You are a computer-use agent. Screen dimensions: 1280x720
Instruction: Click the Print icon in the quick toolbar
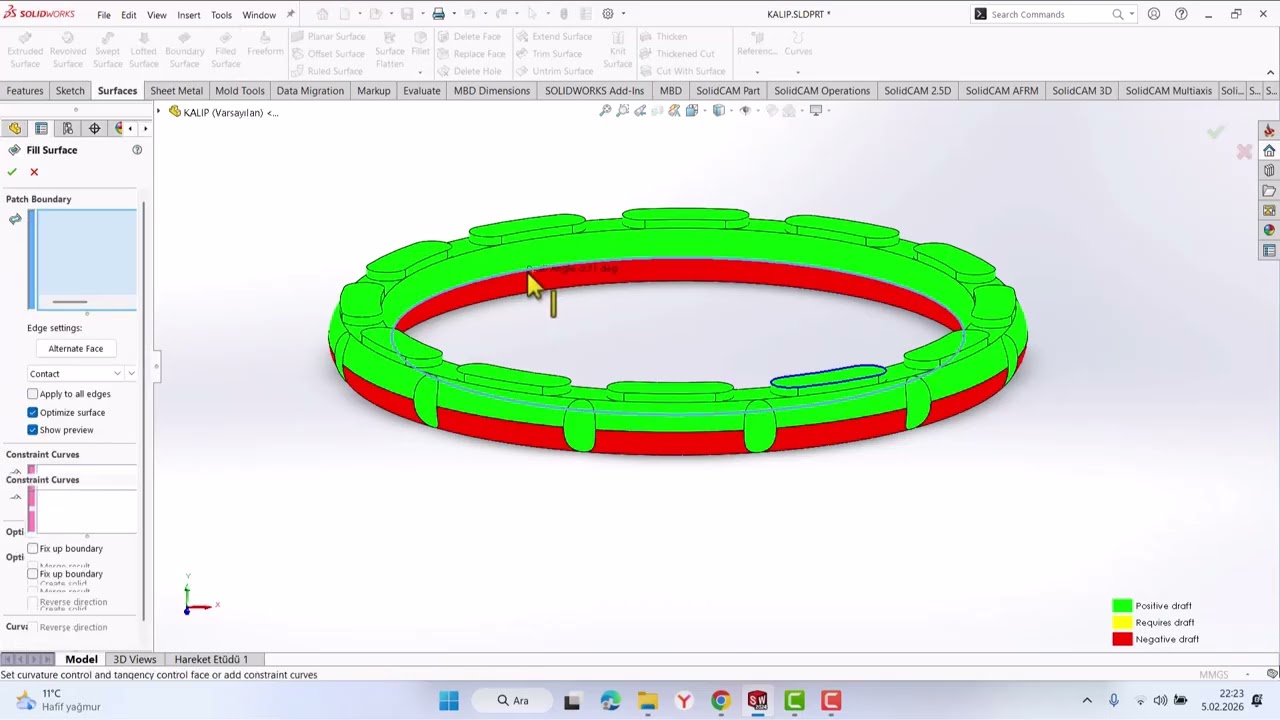point(438,14)
